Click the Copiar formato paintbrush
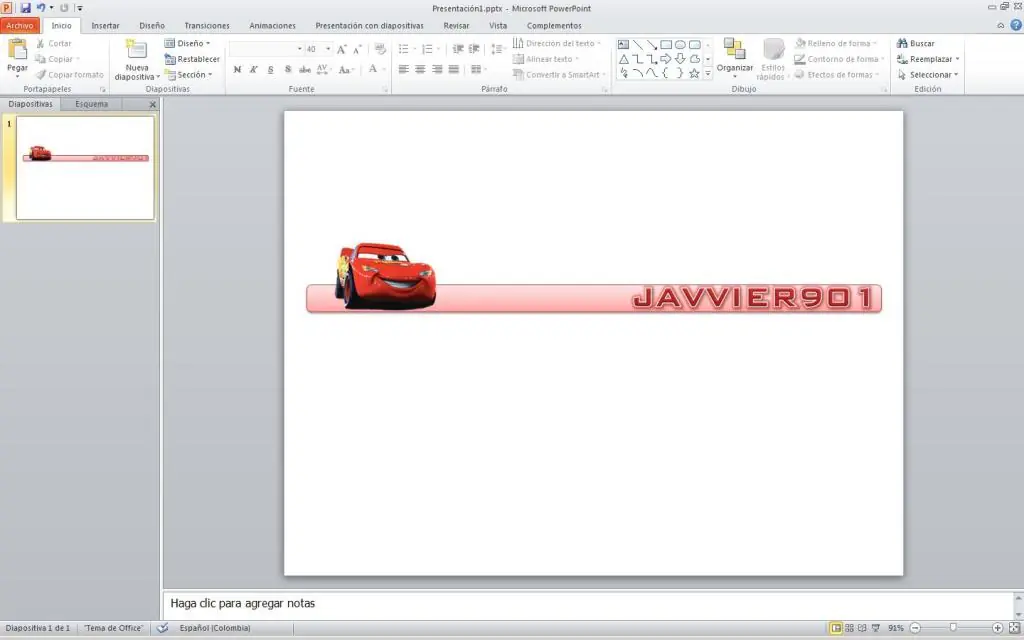This screenshot has width=1024, height=640. (x=69, y=74)
